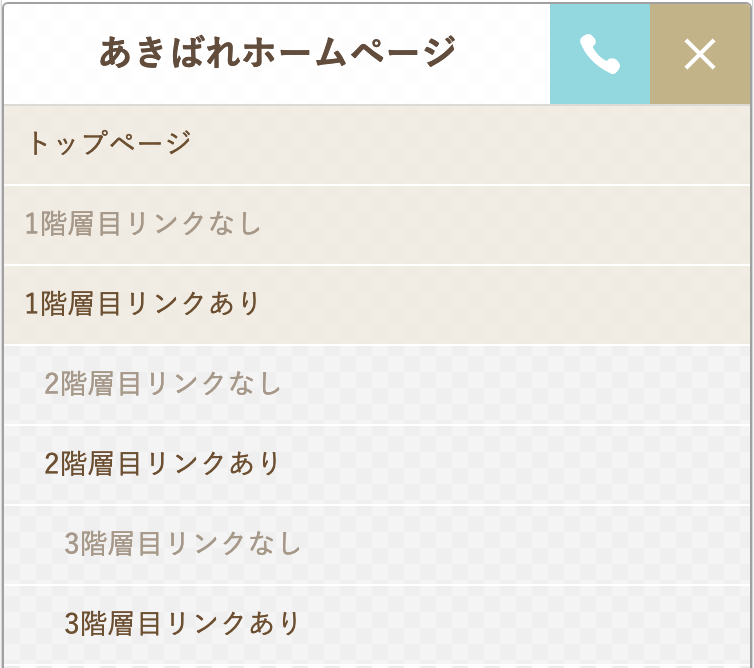
Task: Tap the phone call icon
Action: click(x=600, y=54)
